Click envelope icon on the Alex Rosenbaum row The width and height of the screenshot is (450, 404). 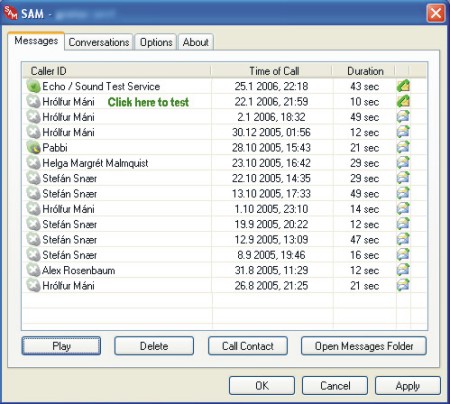403,270
